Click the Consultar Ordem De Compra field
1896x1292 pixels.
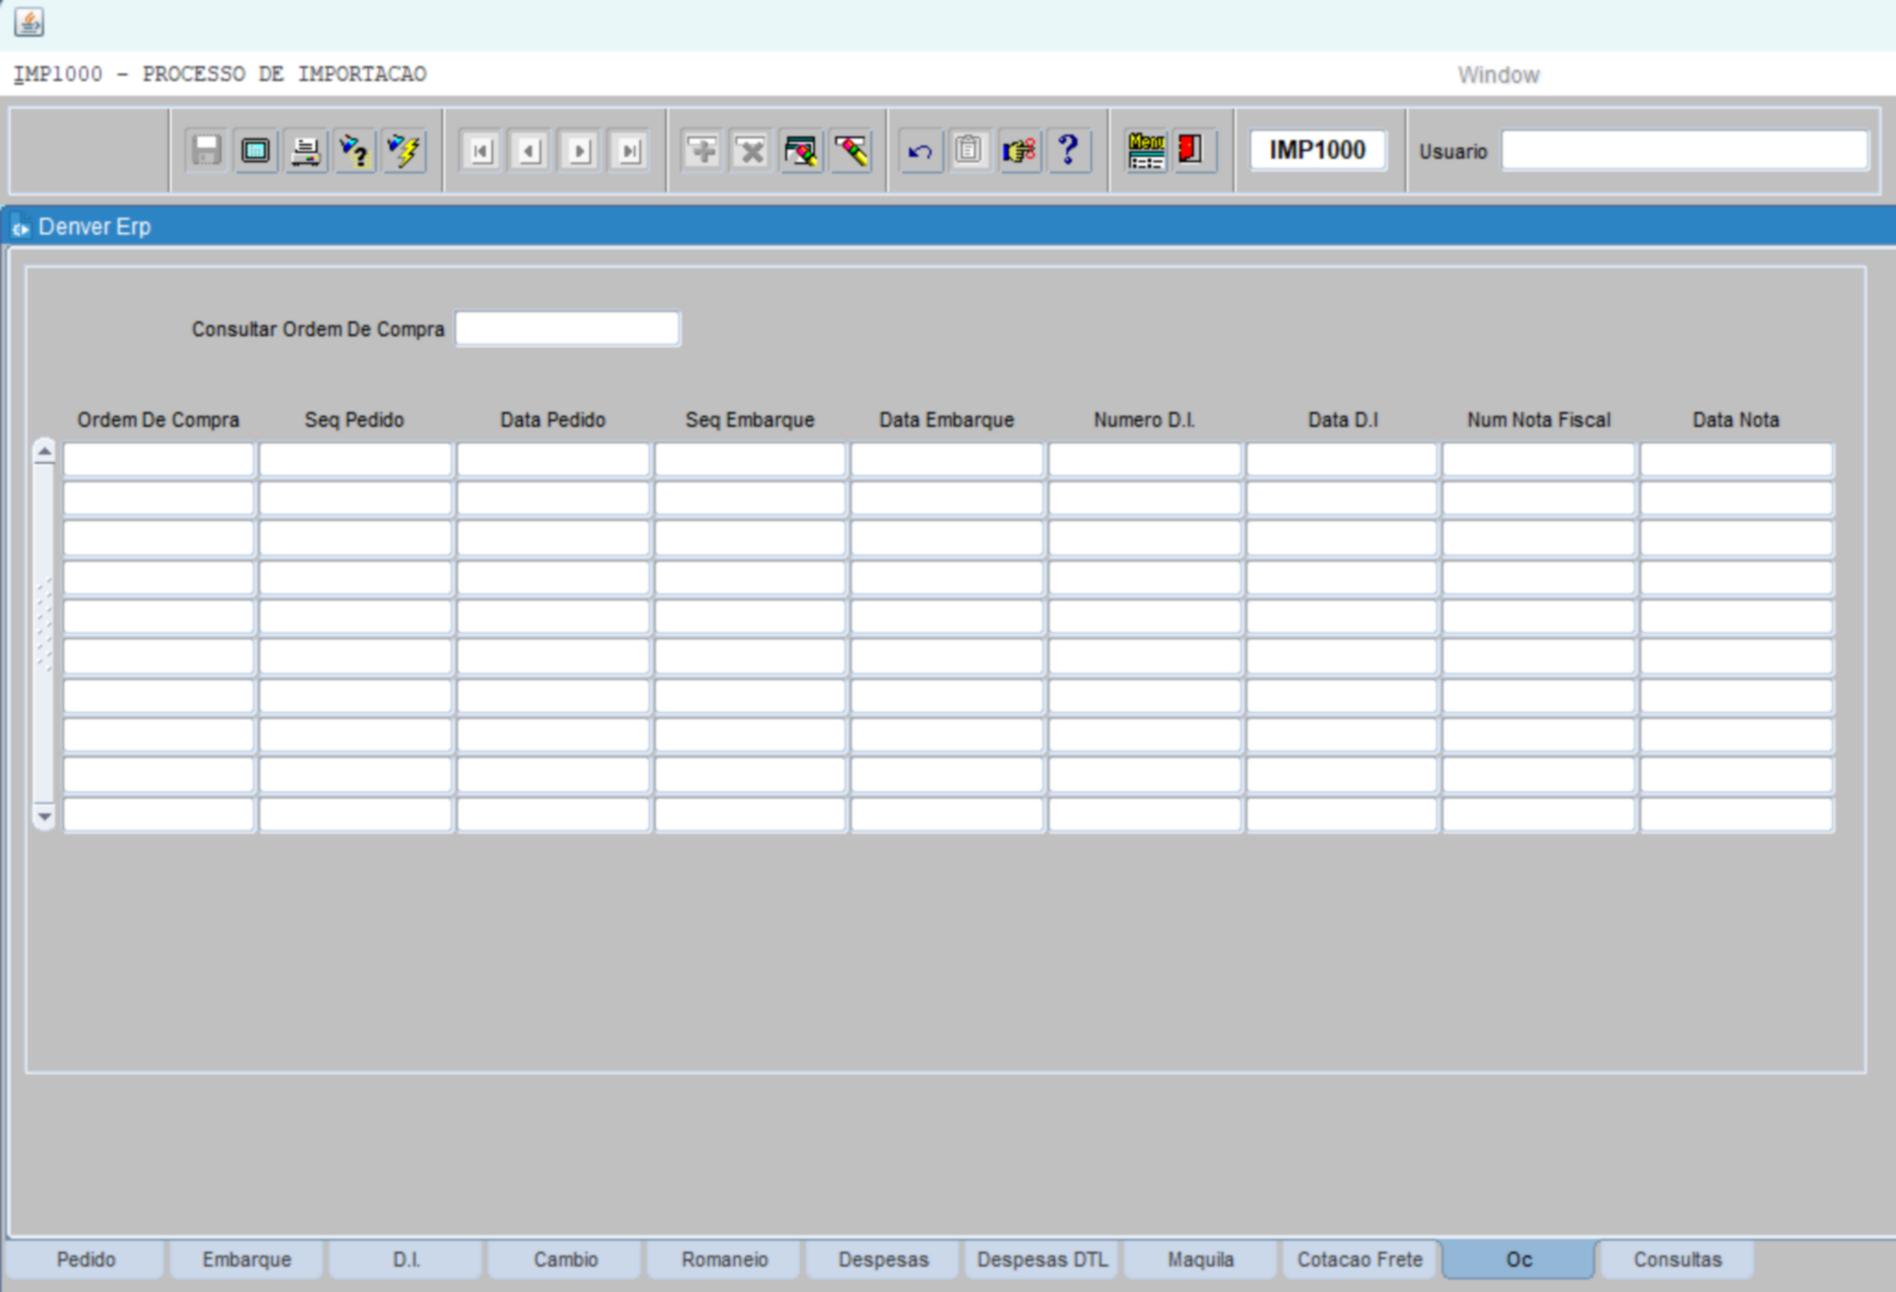(x=567, y=329)
